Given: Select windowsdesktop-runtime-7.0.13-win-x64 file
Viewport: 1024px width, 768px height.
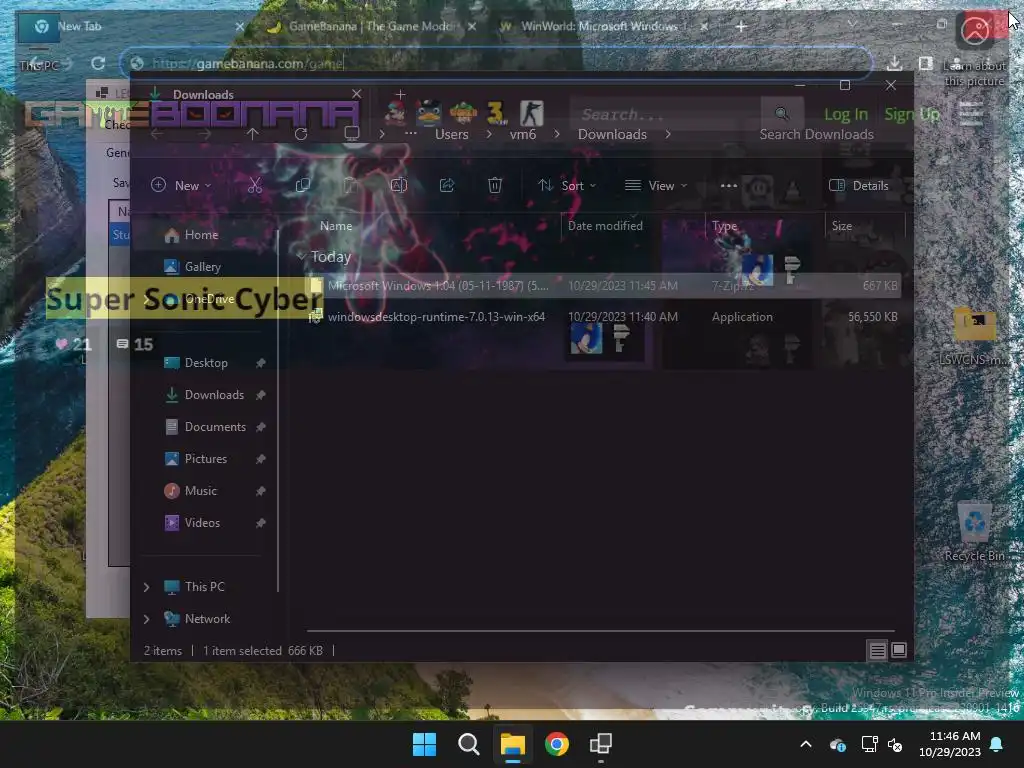Looking at the screenshot, I should click(x=605, y=317).
